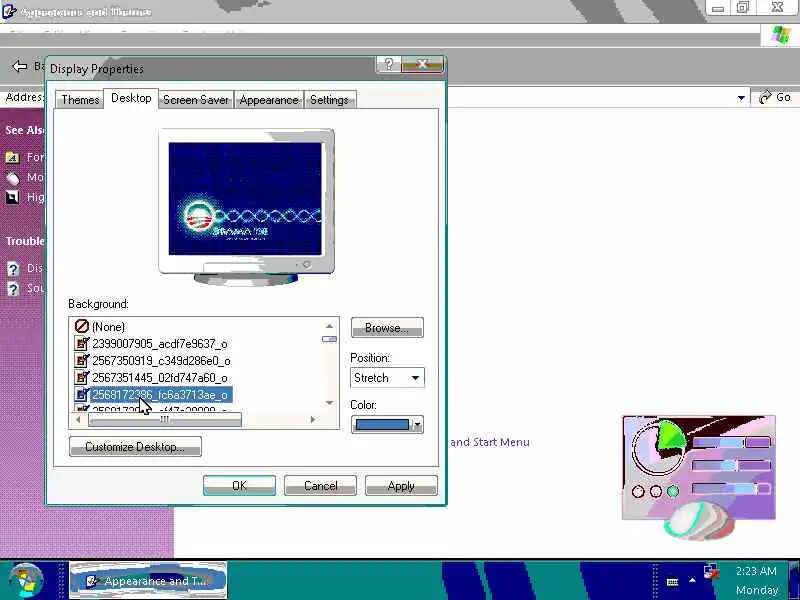
Task: Click the Browse... button
Action: click(387, 328)
